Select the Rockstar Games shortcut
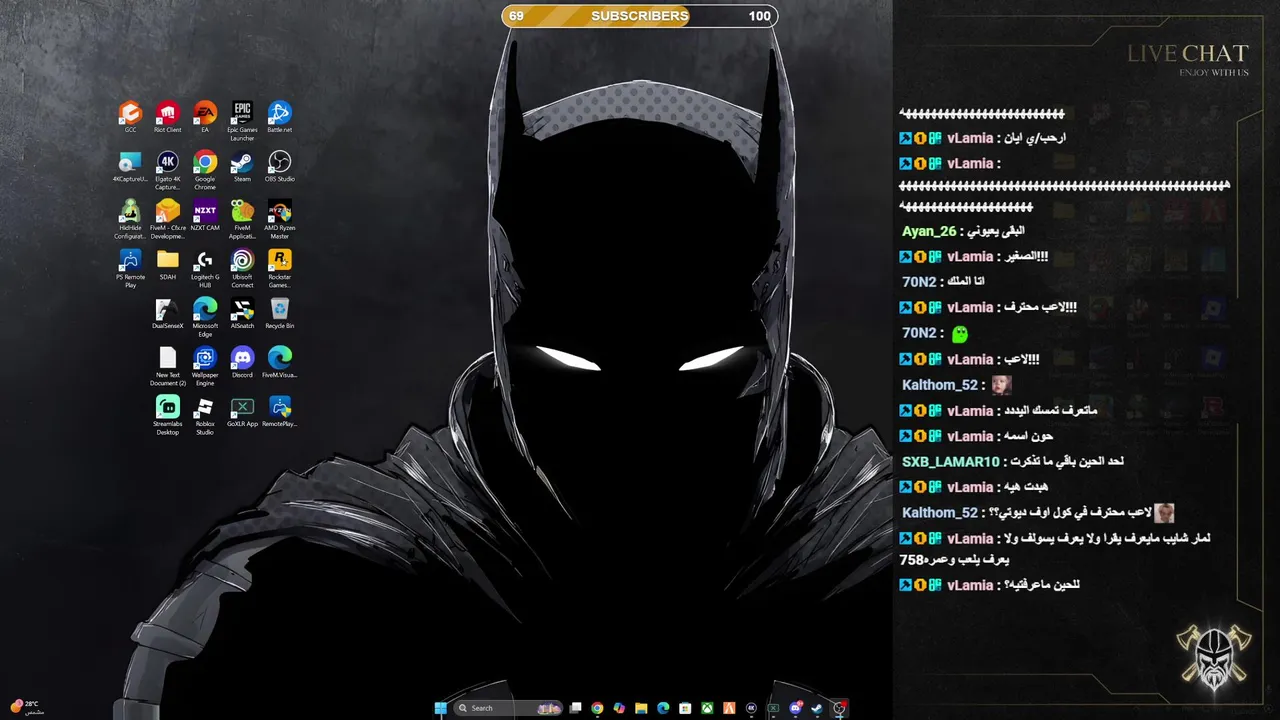This screenshot has height=720, width=1280. coord(280,268)
